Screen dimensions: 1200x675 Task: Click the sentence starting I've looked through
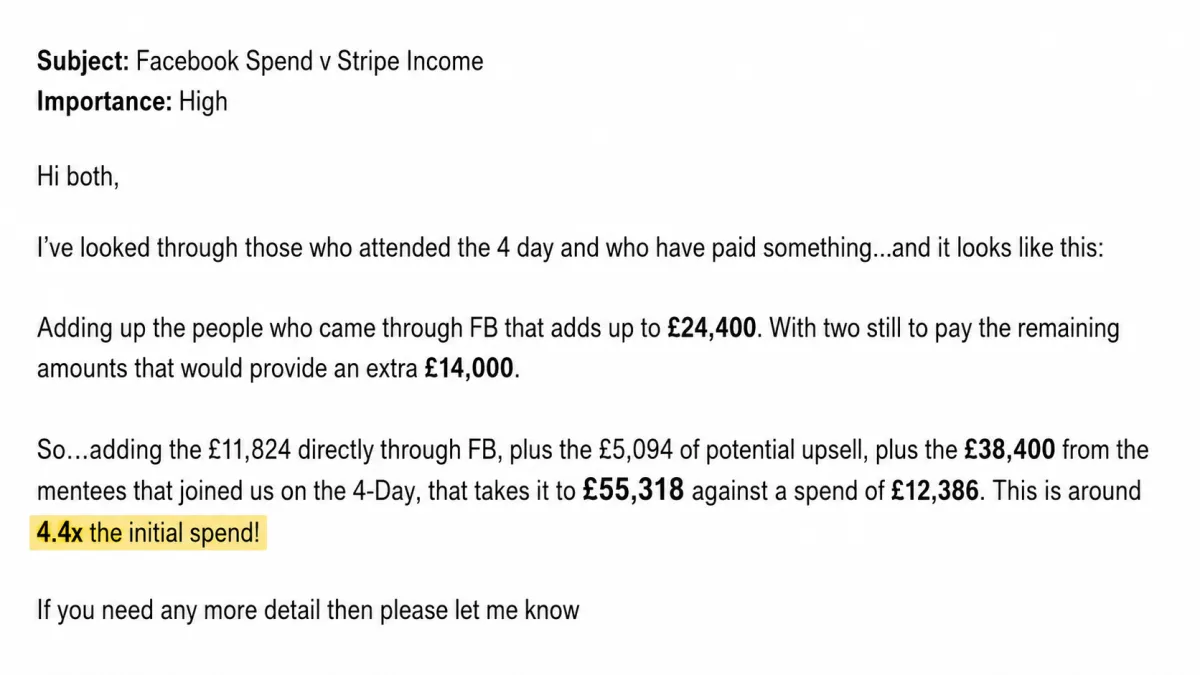(570, 248)
